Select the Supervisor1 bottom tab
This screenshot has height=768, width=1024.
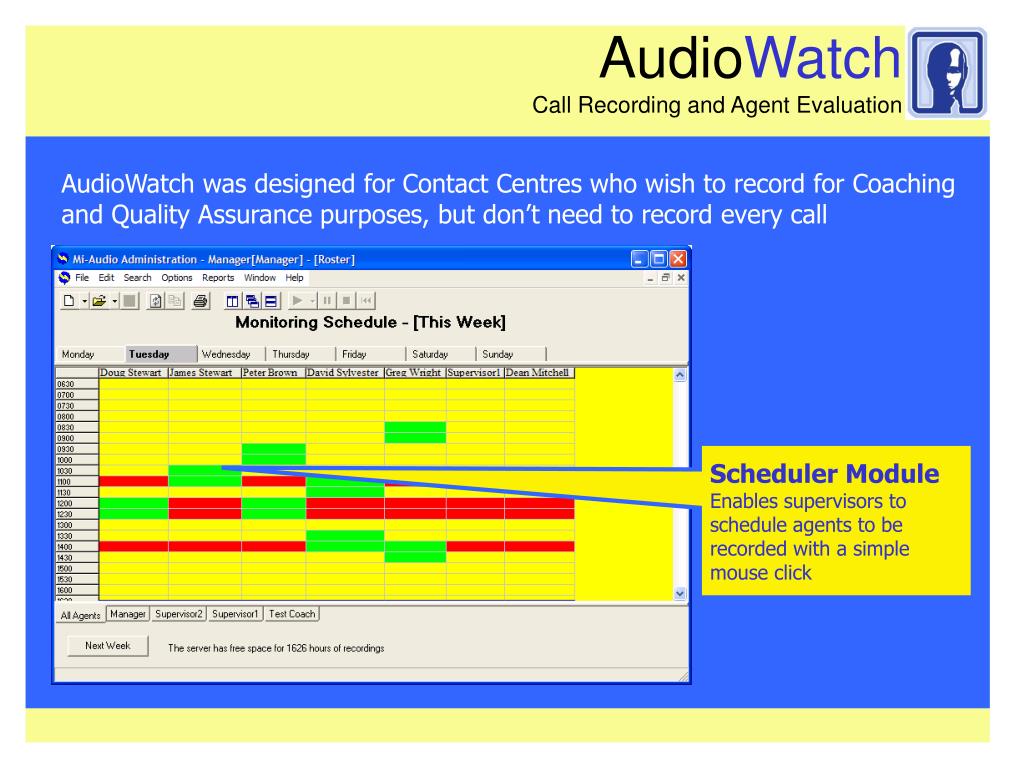(235, 614)
